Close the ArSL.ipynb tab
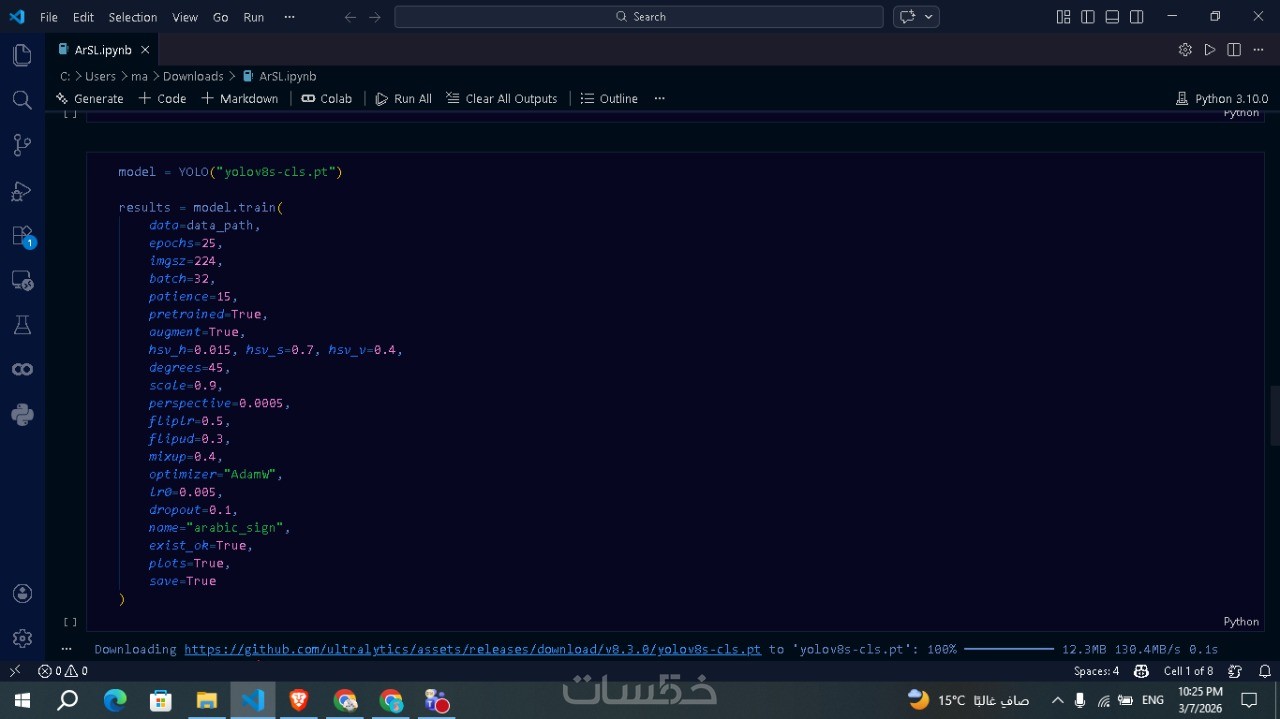 coord(145,50)
